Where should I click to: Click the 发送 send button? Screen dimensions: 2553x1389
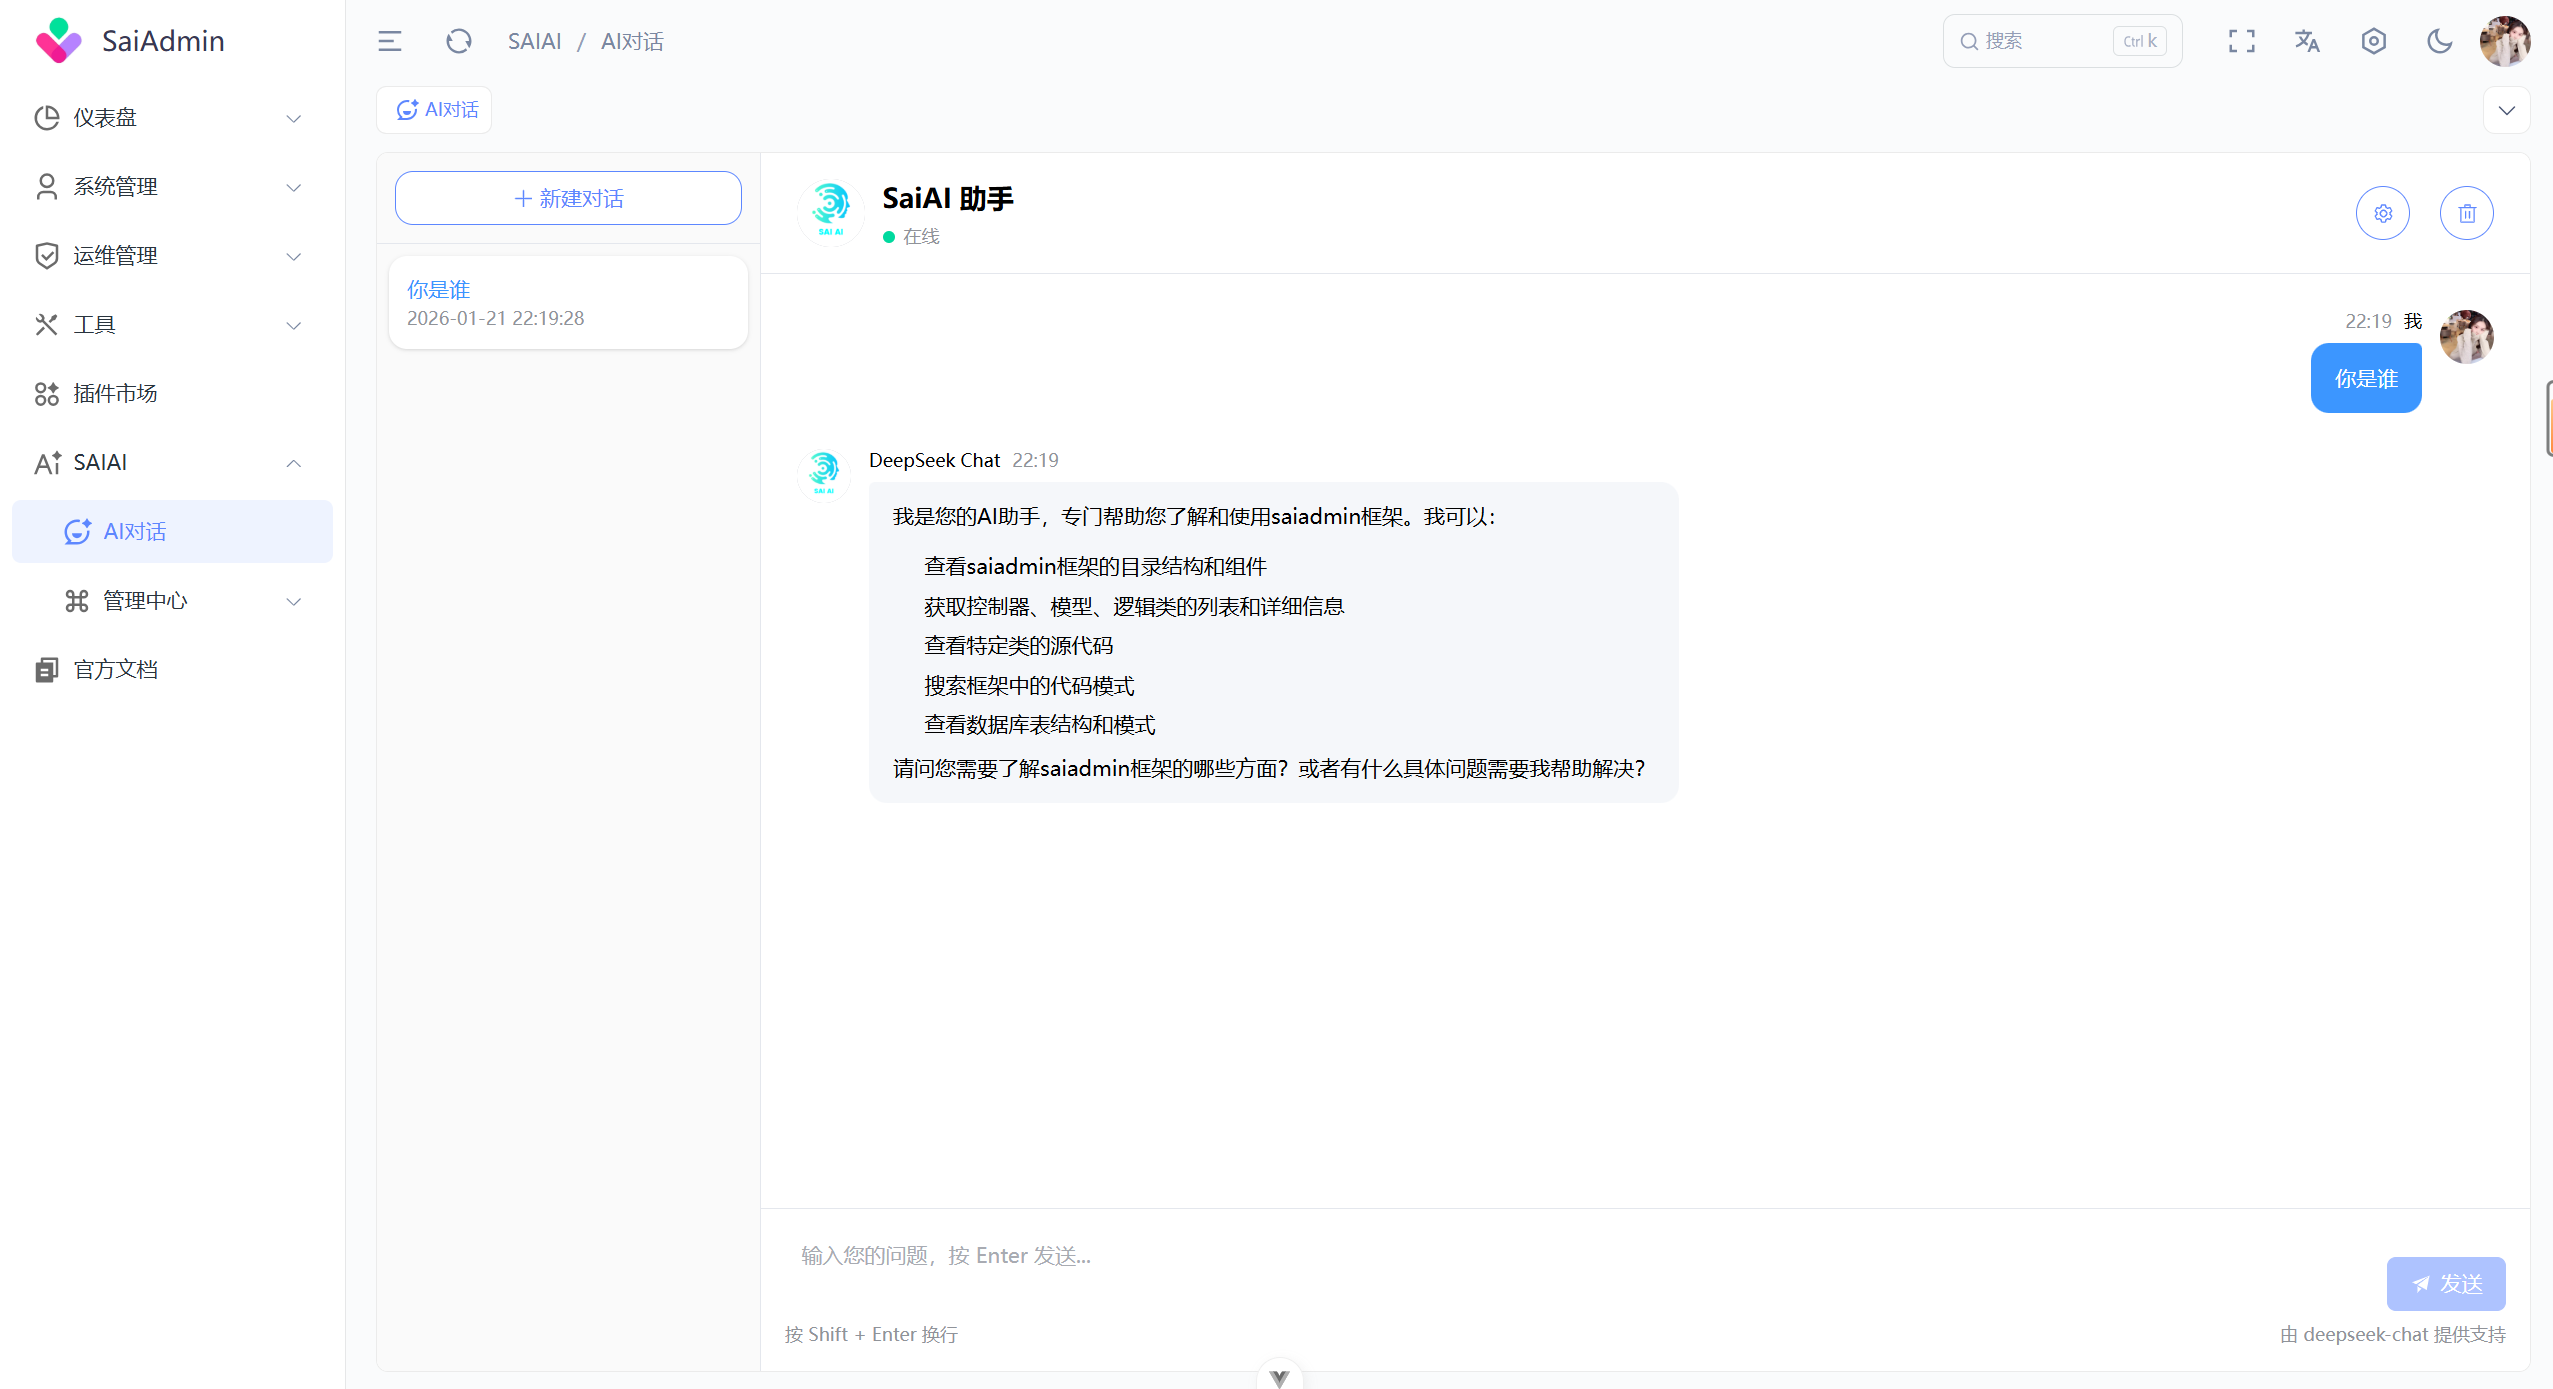tap(2445, 1283)
